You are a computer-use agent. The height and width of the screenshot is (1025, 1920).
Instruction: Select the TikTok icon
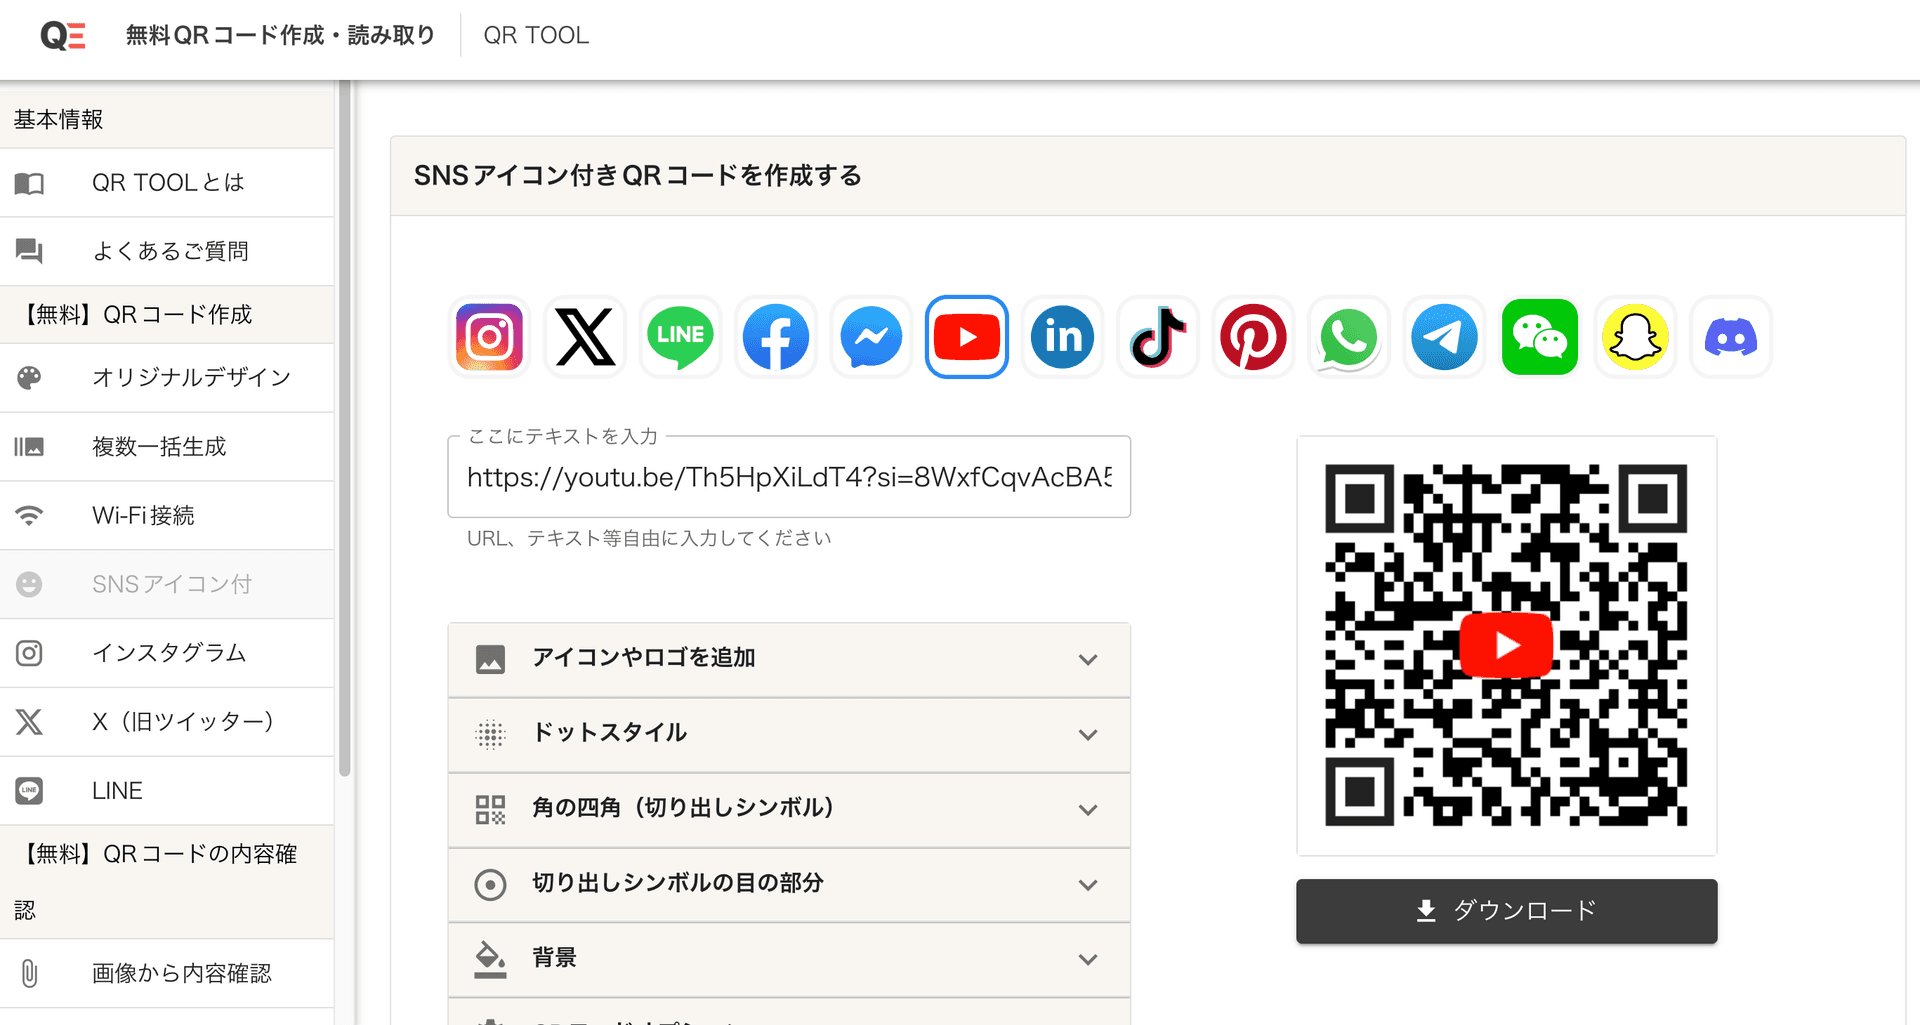[x=1157, y=337]
